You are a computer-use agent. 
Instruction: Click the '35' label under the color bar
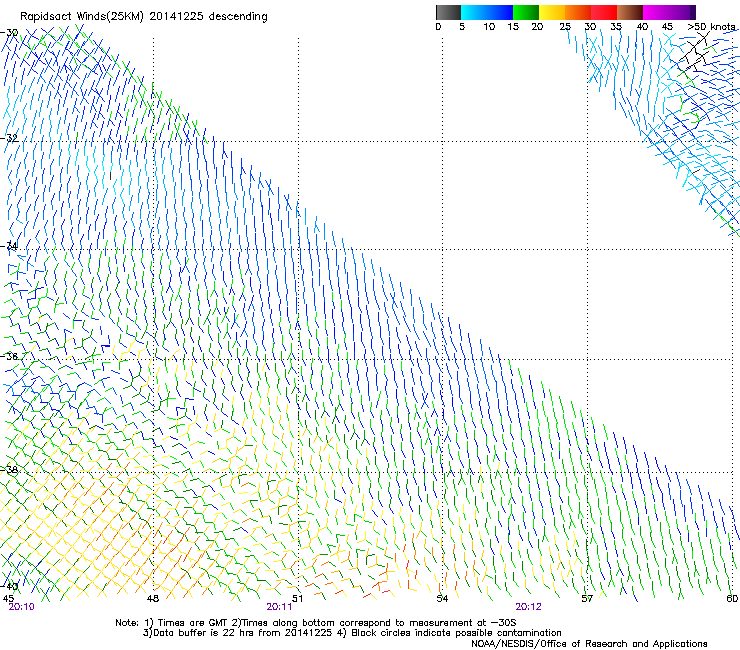coord(616,26)
